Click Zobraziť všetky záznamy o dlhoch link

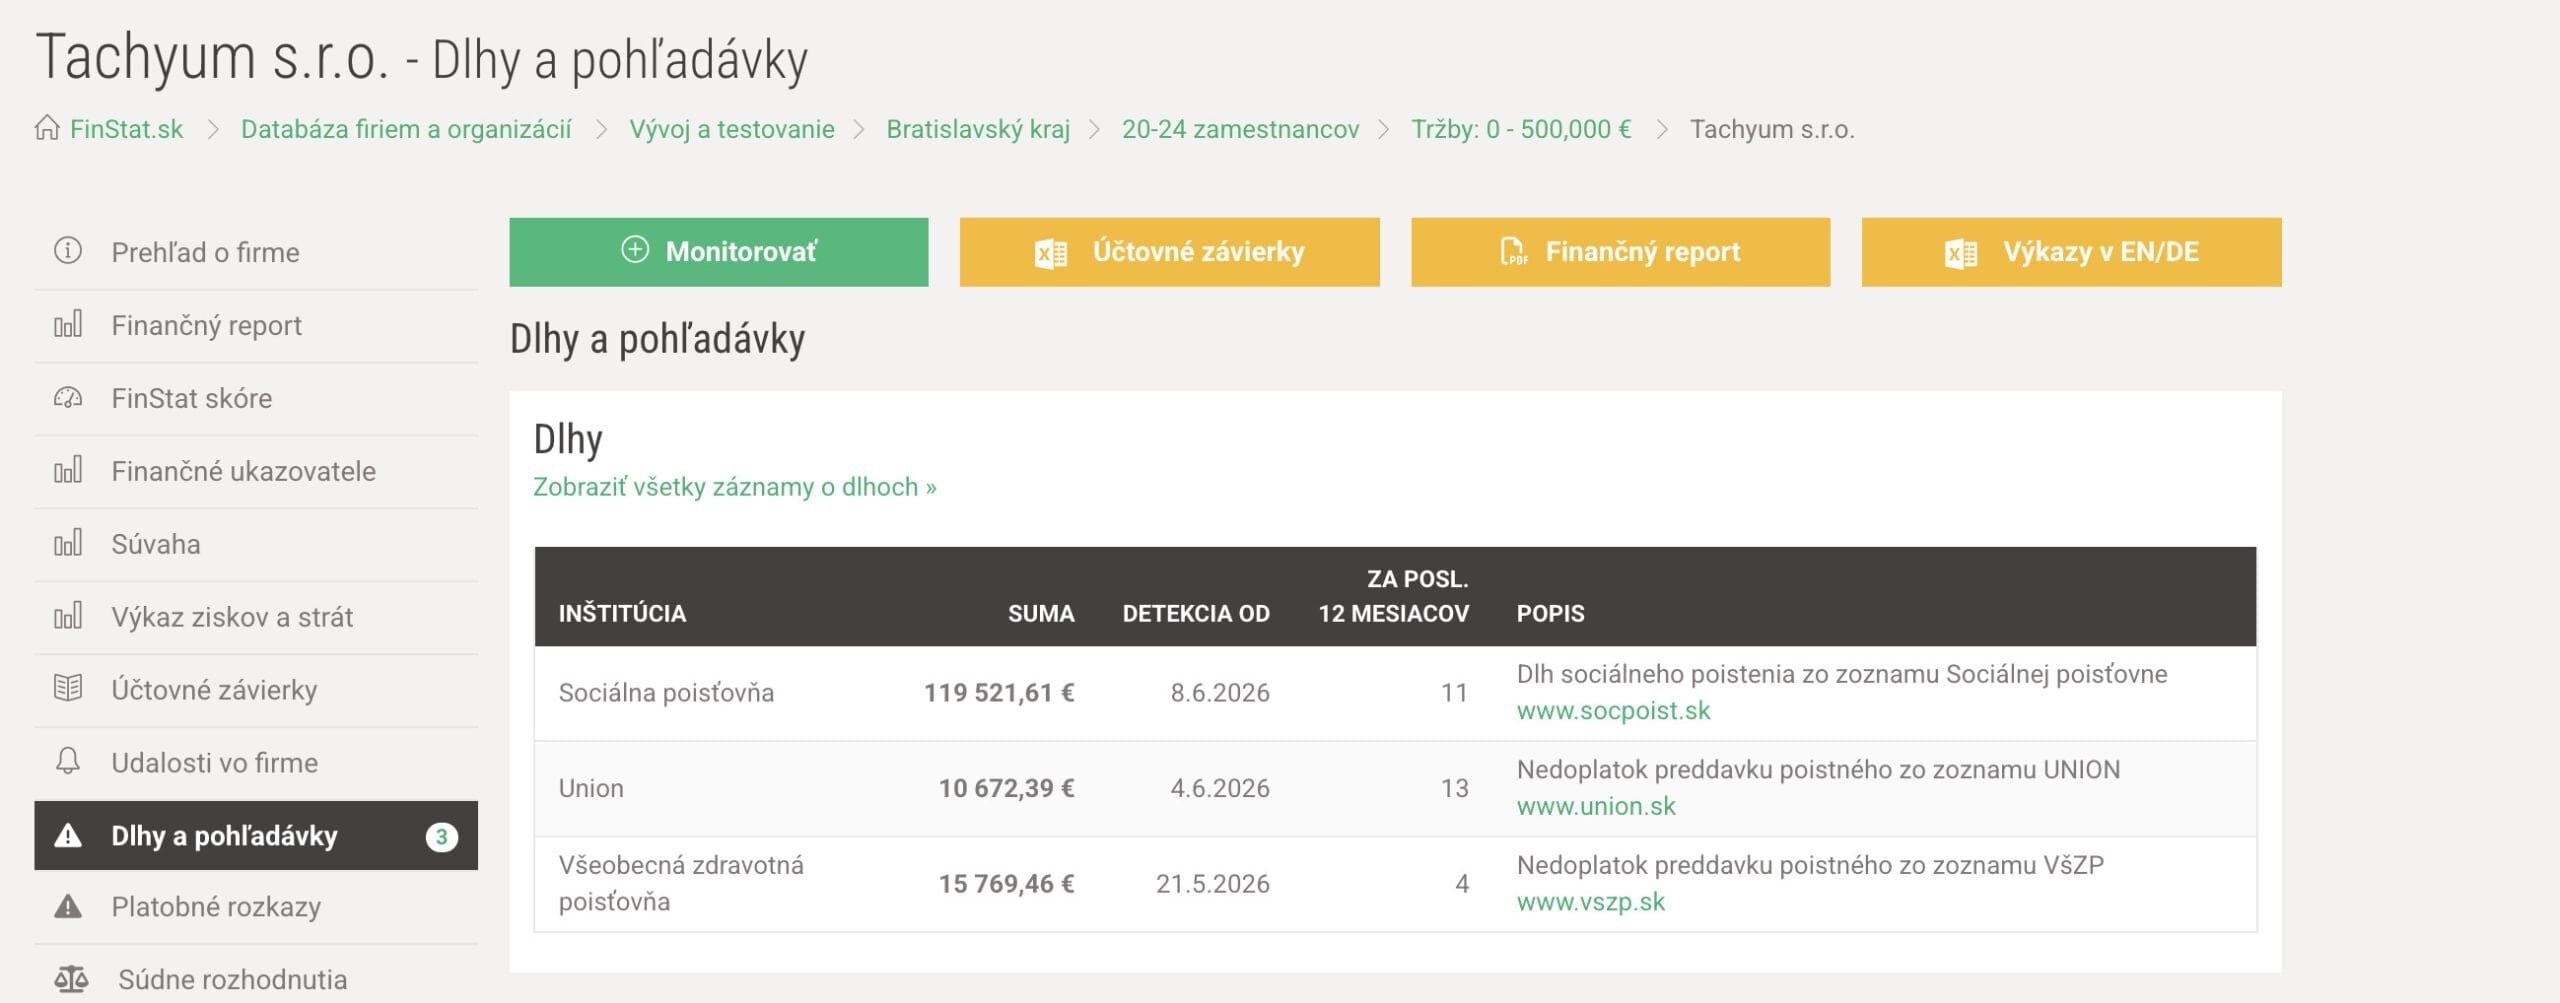pyautogui.click(x=735, y=487)
